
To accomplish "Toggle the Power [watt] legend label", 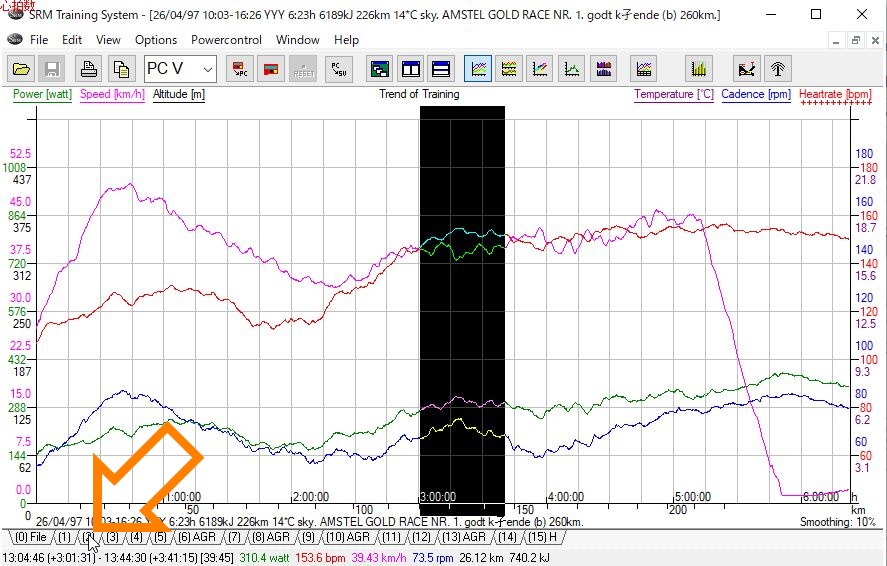I will point(42,95).
